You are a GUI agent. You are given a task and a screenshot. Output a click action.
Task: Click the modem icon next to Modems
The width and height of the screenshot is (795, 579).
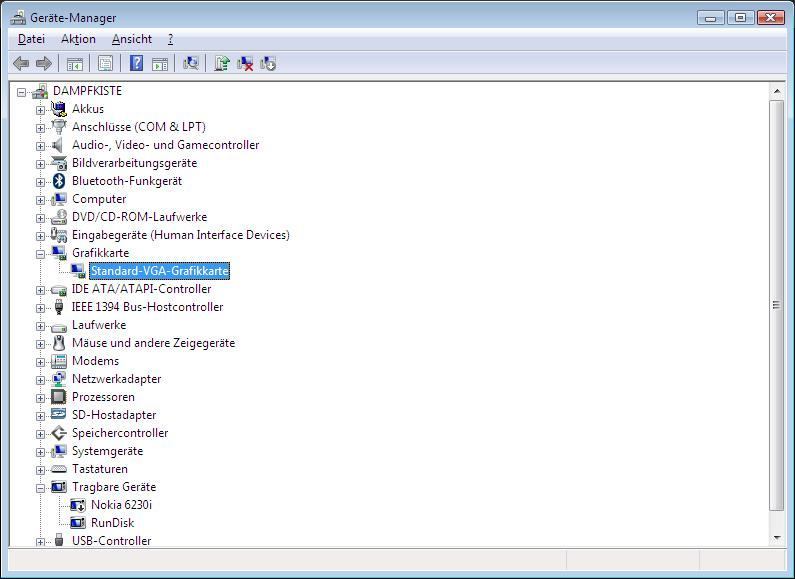tap(59, 361)
